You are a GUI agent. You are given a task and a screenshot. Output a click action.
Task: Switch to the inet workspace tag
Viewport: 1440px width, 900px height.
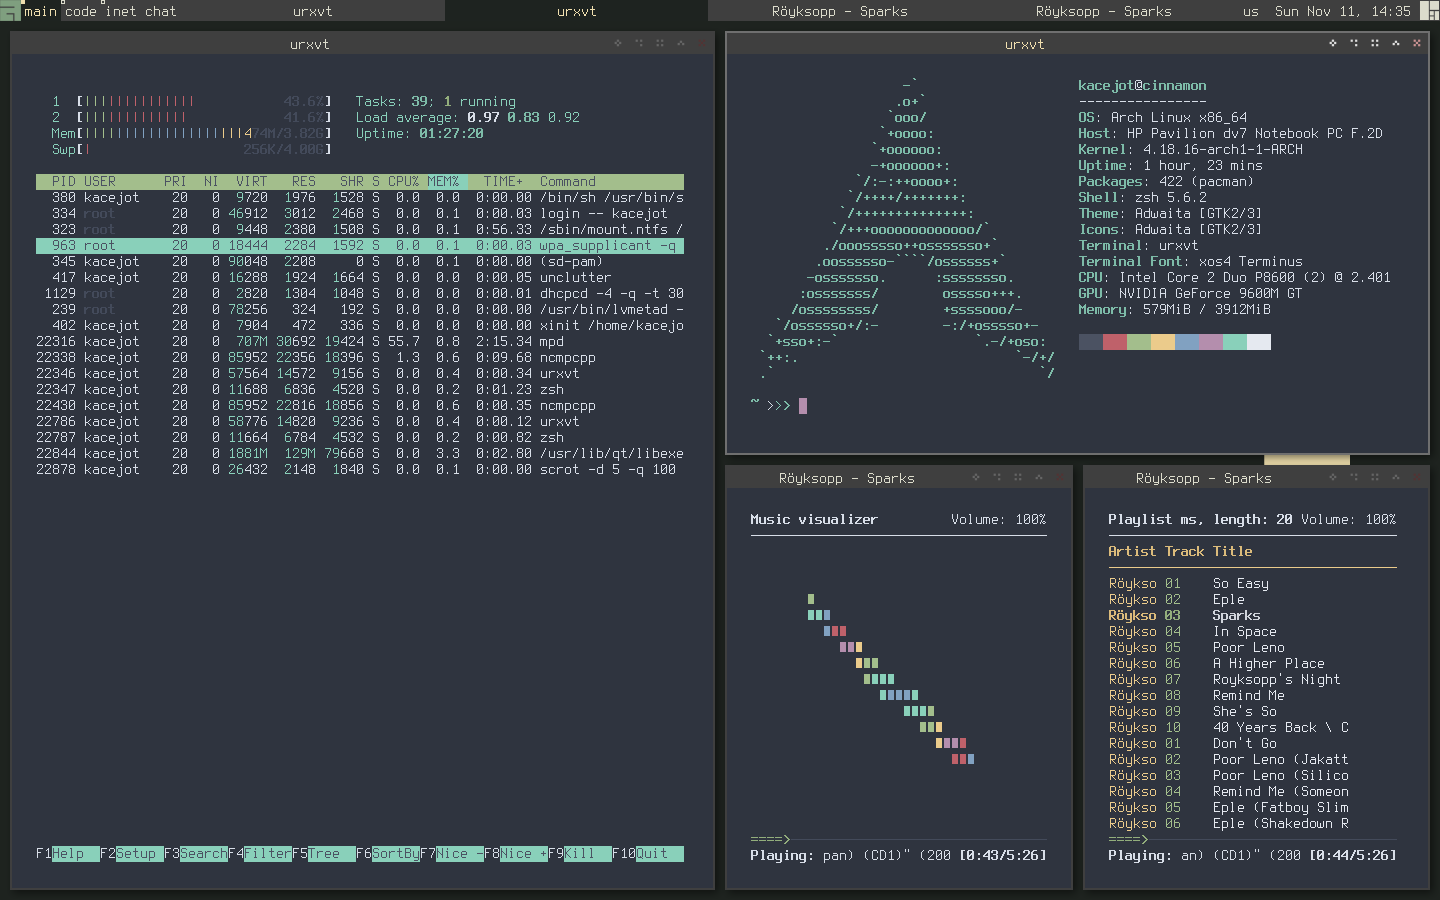[120, 11]
